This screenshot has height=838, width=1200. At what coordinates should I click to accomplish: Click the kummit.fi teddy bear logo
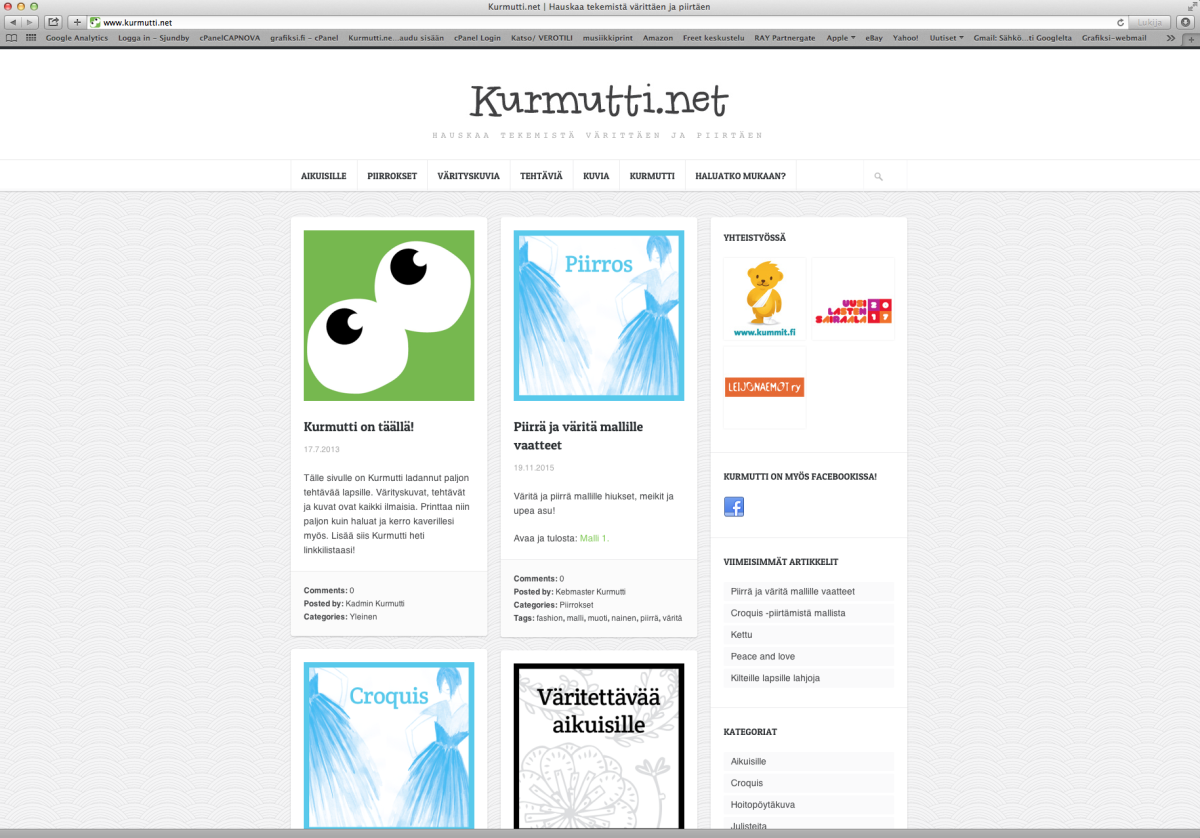(764, 298)
